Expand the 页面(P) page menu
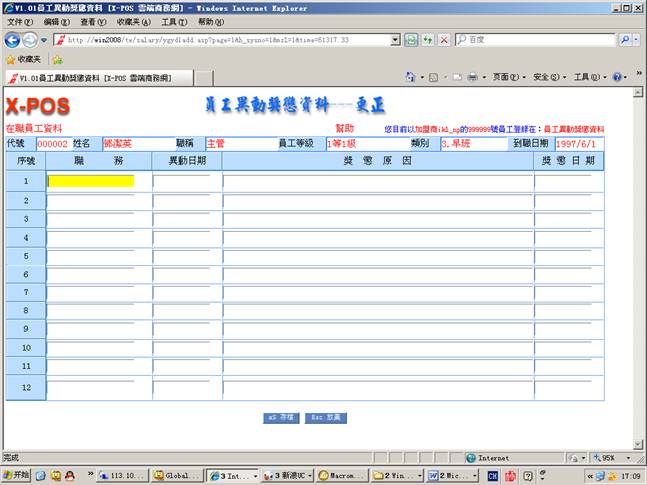 (x=507, y=77)
